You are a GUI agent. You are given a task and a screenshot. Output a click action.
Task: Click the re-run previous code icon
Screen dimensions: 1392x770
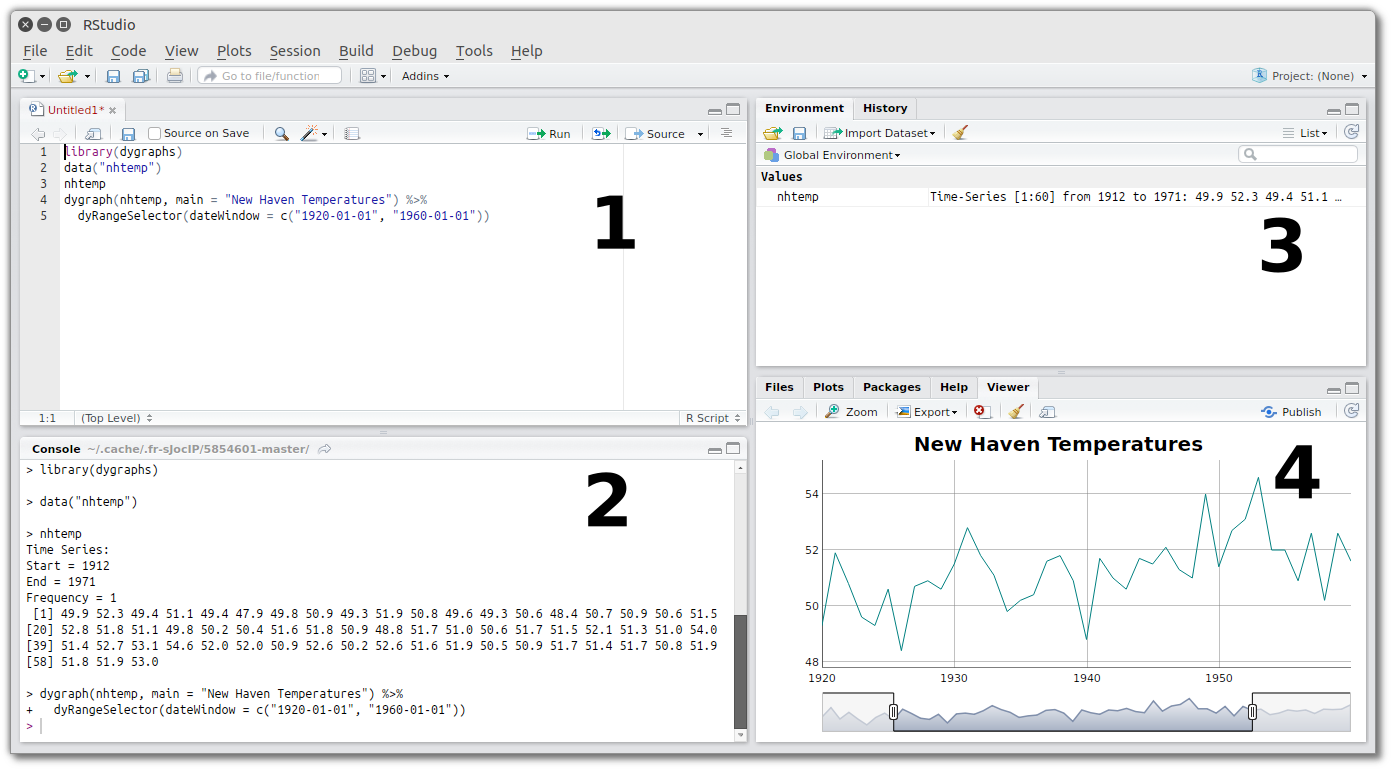(x=601, y=134)
